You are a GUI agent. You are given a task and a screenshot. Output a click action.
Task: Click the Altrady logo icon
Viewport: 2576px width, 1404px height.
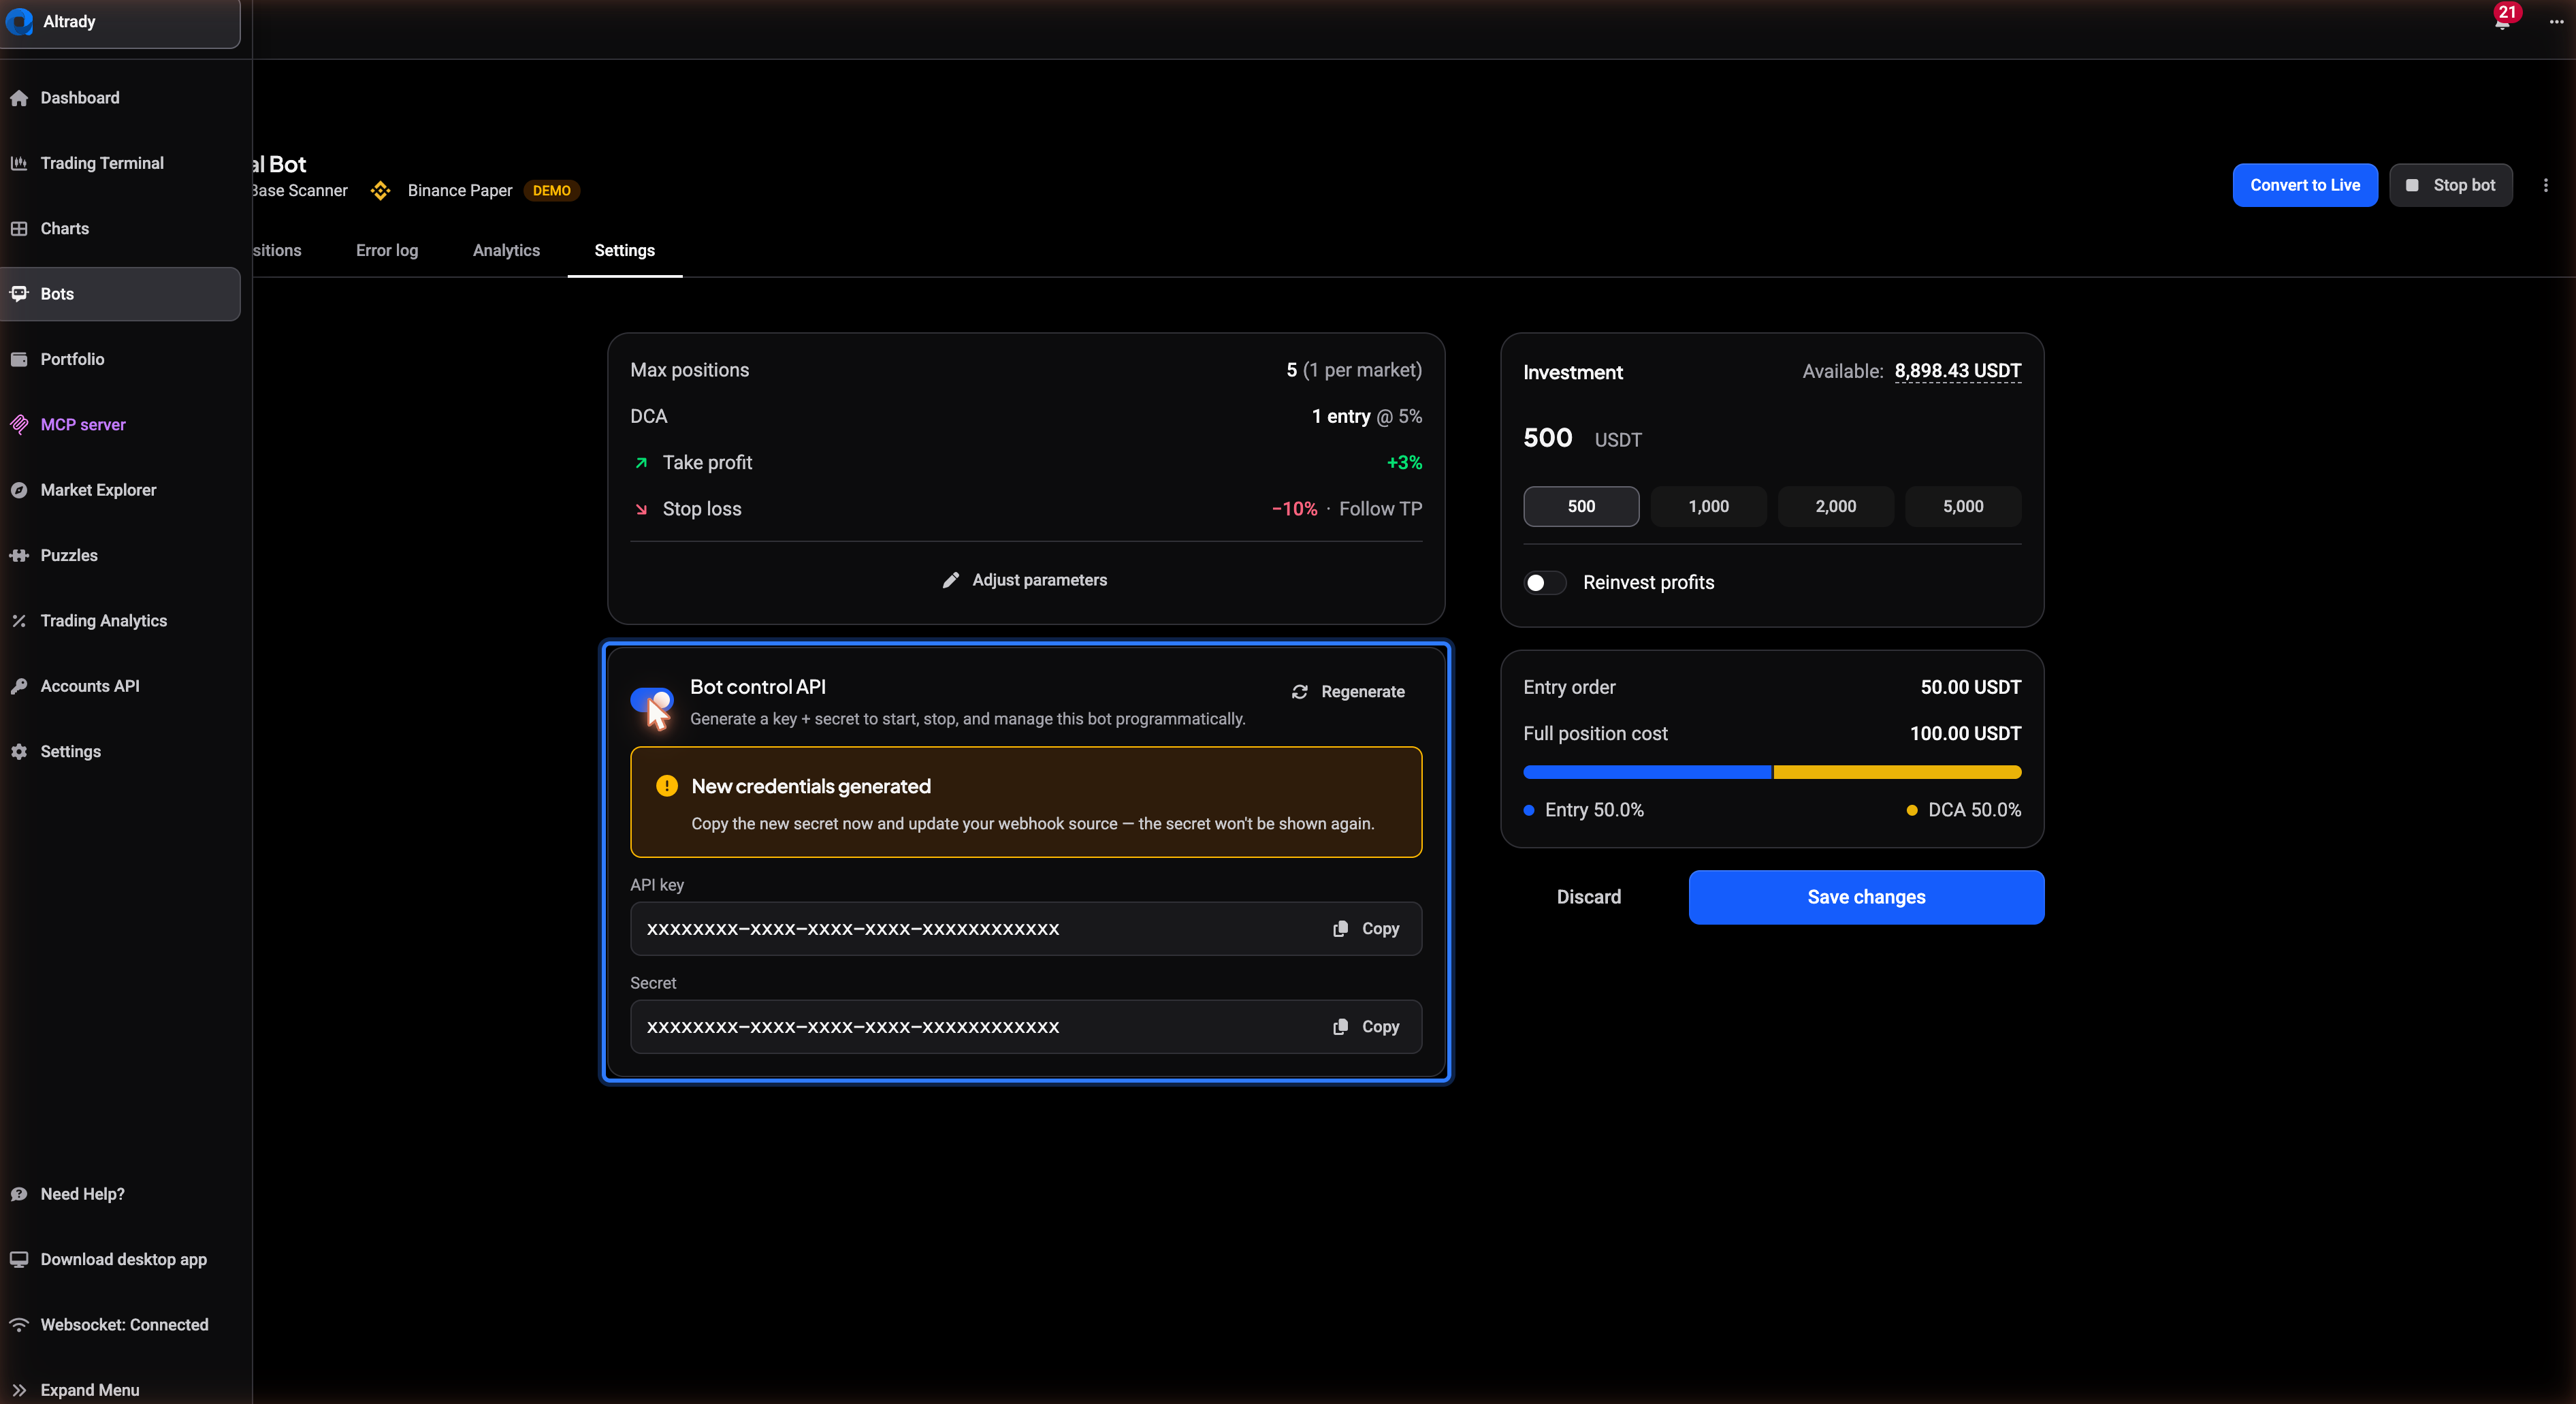tap(18, 21)
